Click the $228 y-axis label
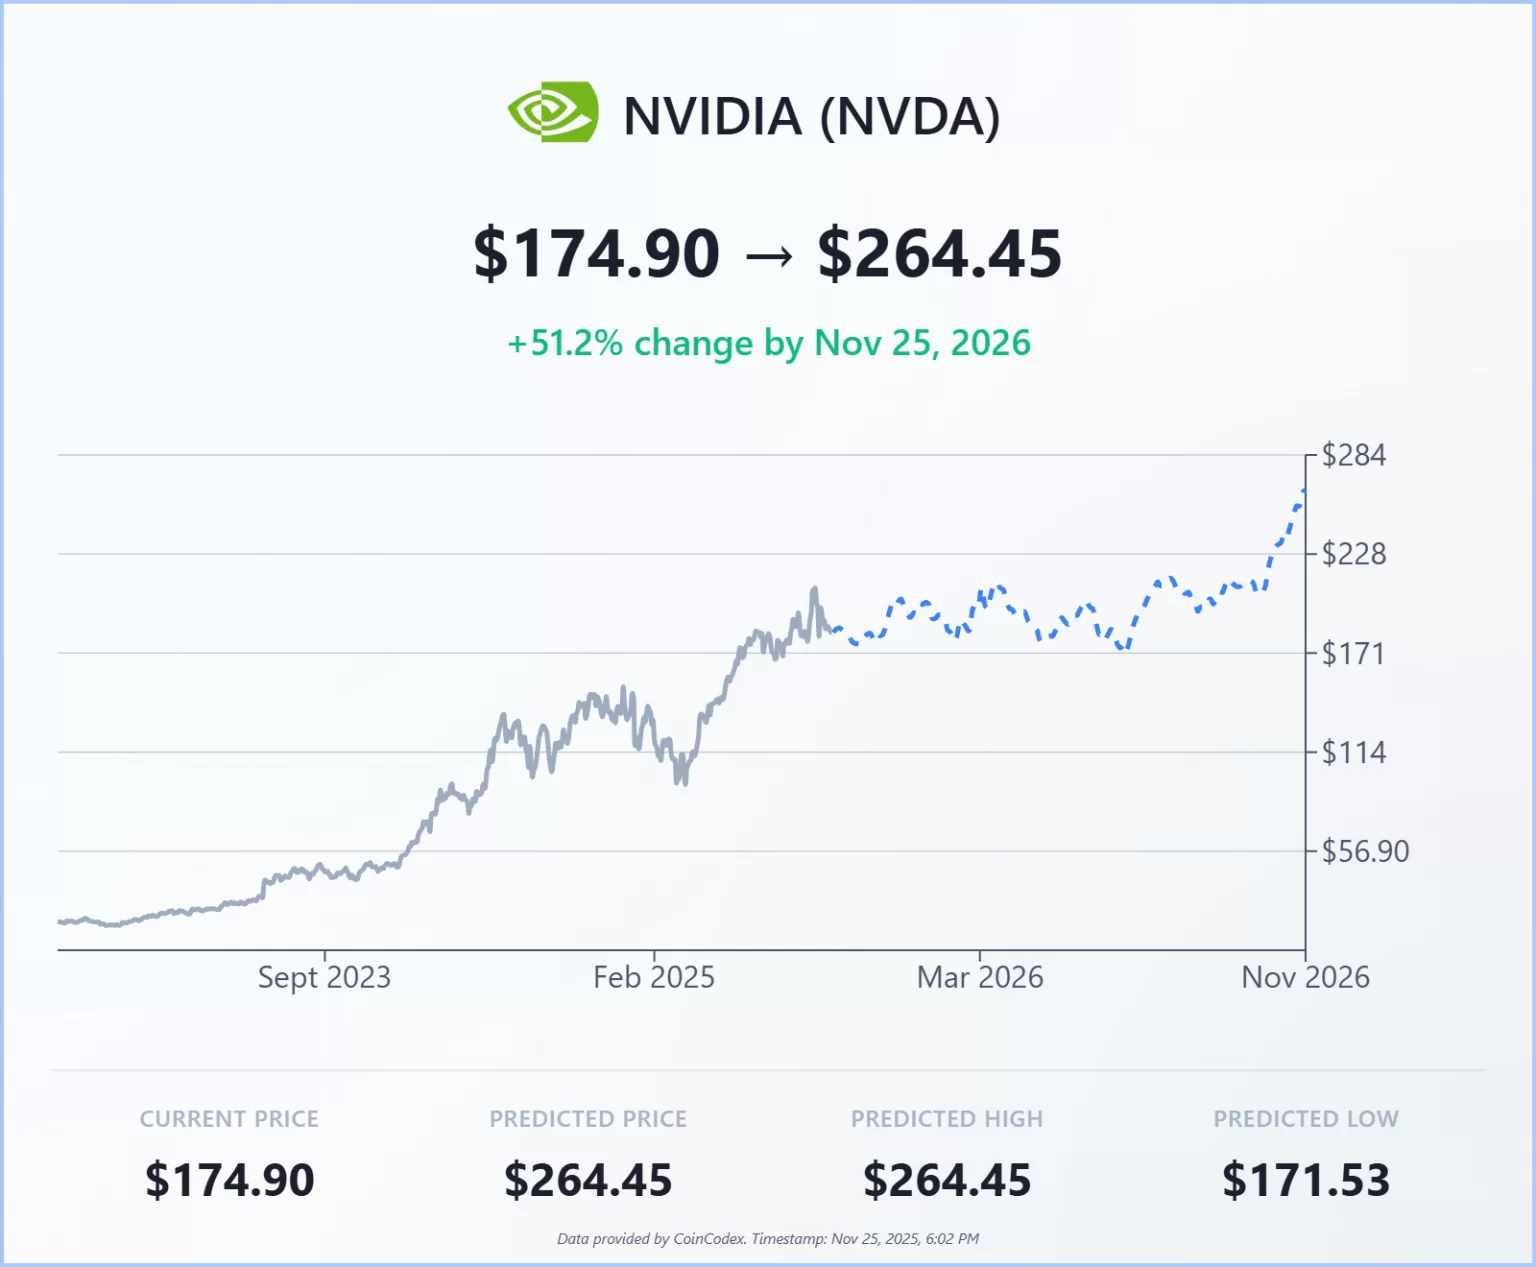Viewport: 1536px width, 1267px height. [x=1353, y=554]
